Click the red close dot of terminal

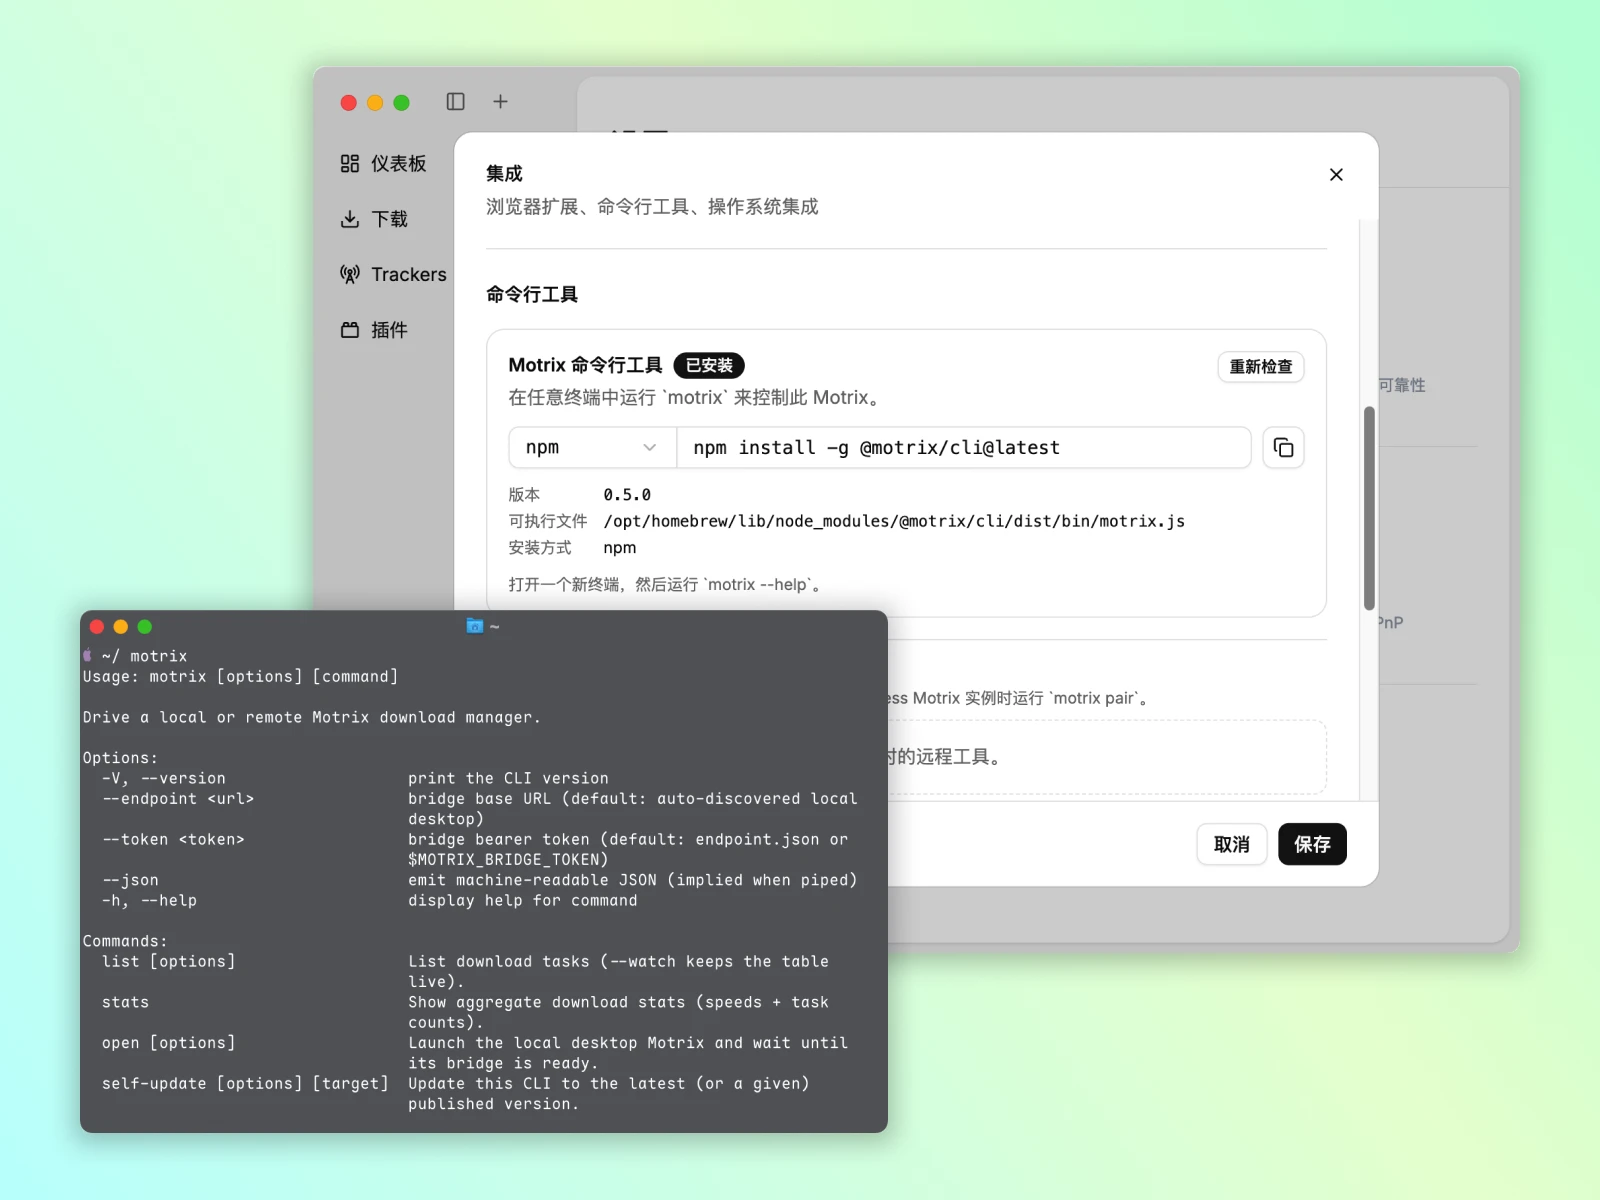pyautogui.click(x=97, y=627)
